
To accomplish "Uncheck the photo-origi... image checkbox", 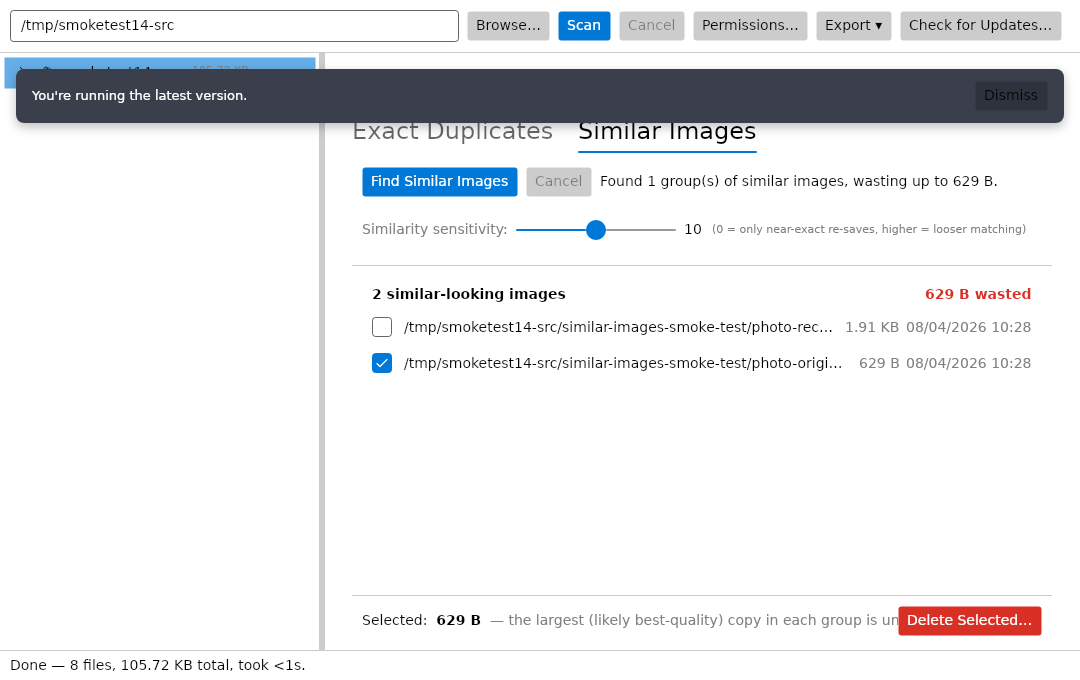I will [382, 362].
